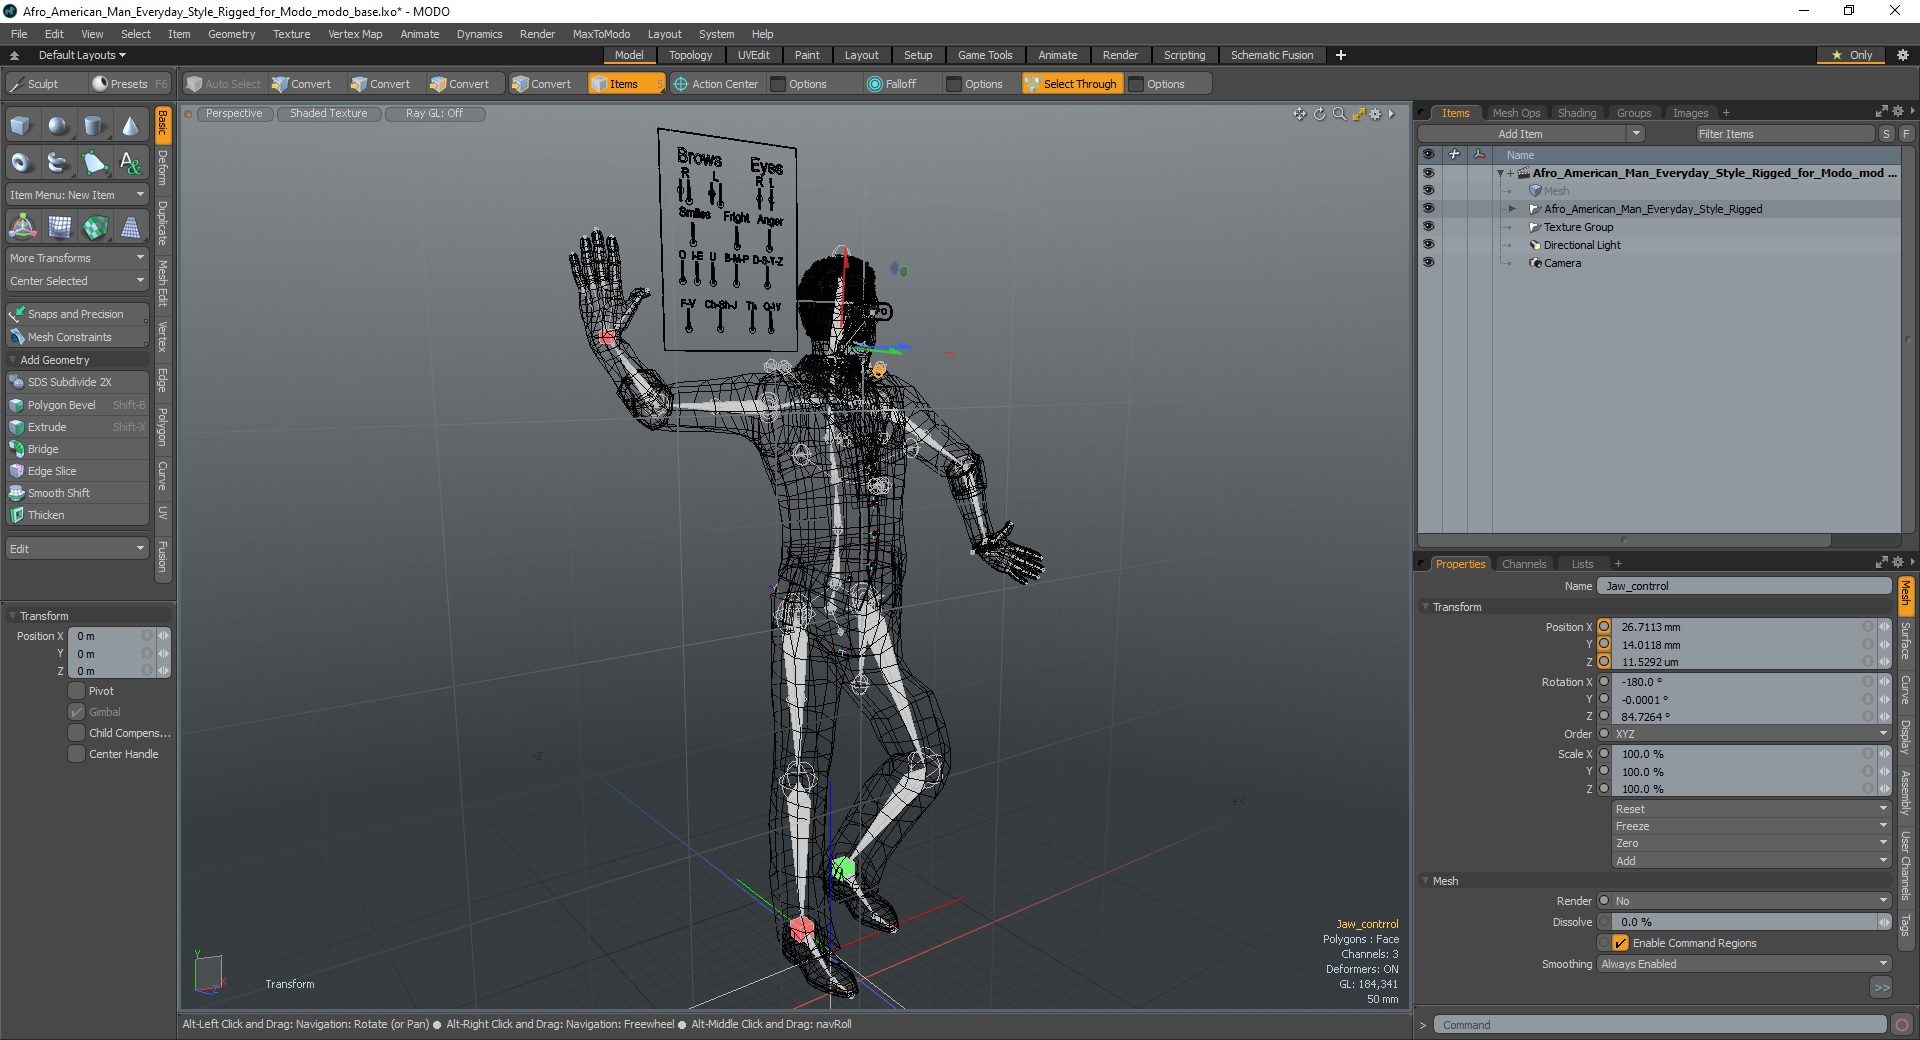Click the Snaps and Precision button
Image resolution: width=1920 pixels, height=1040 pixels.
(x=78, y=314)
